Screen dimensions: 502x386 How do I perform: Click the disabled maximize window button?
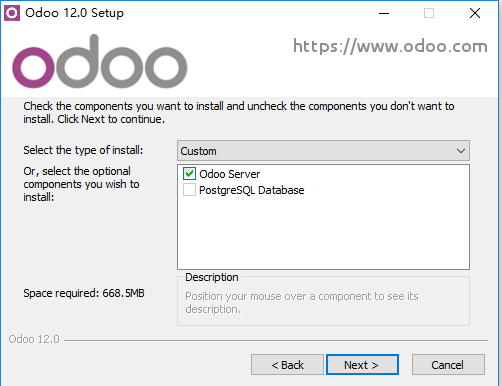[x=429, y=13]
